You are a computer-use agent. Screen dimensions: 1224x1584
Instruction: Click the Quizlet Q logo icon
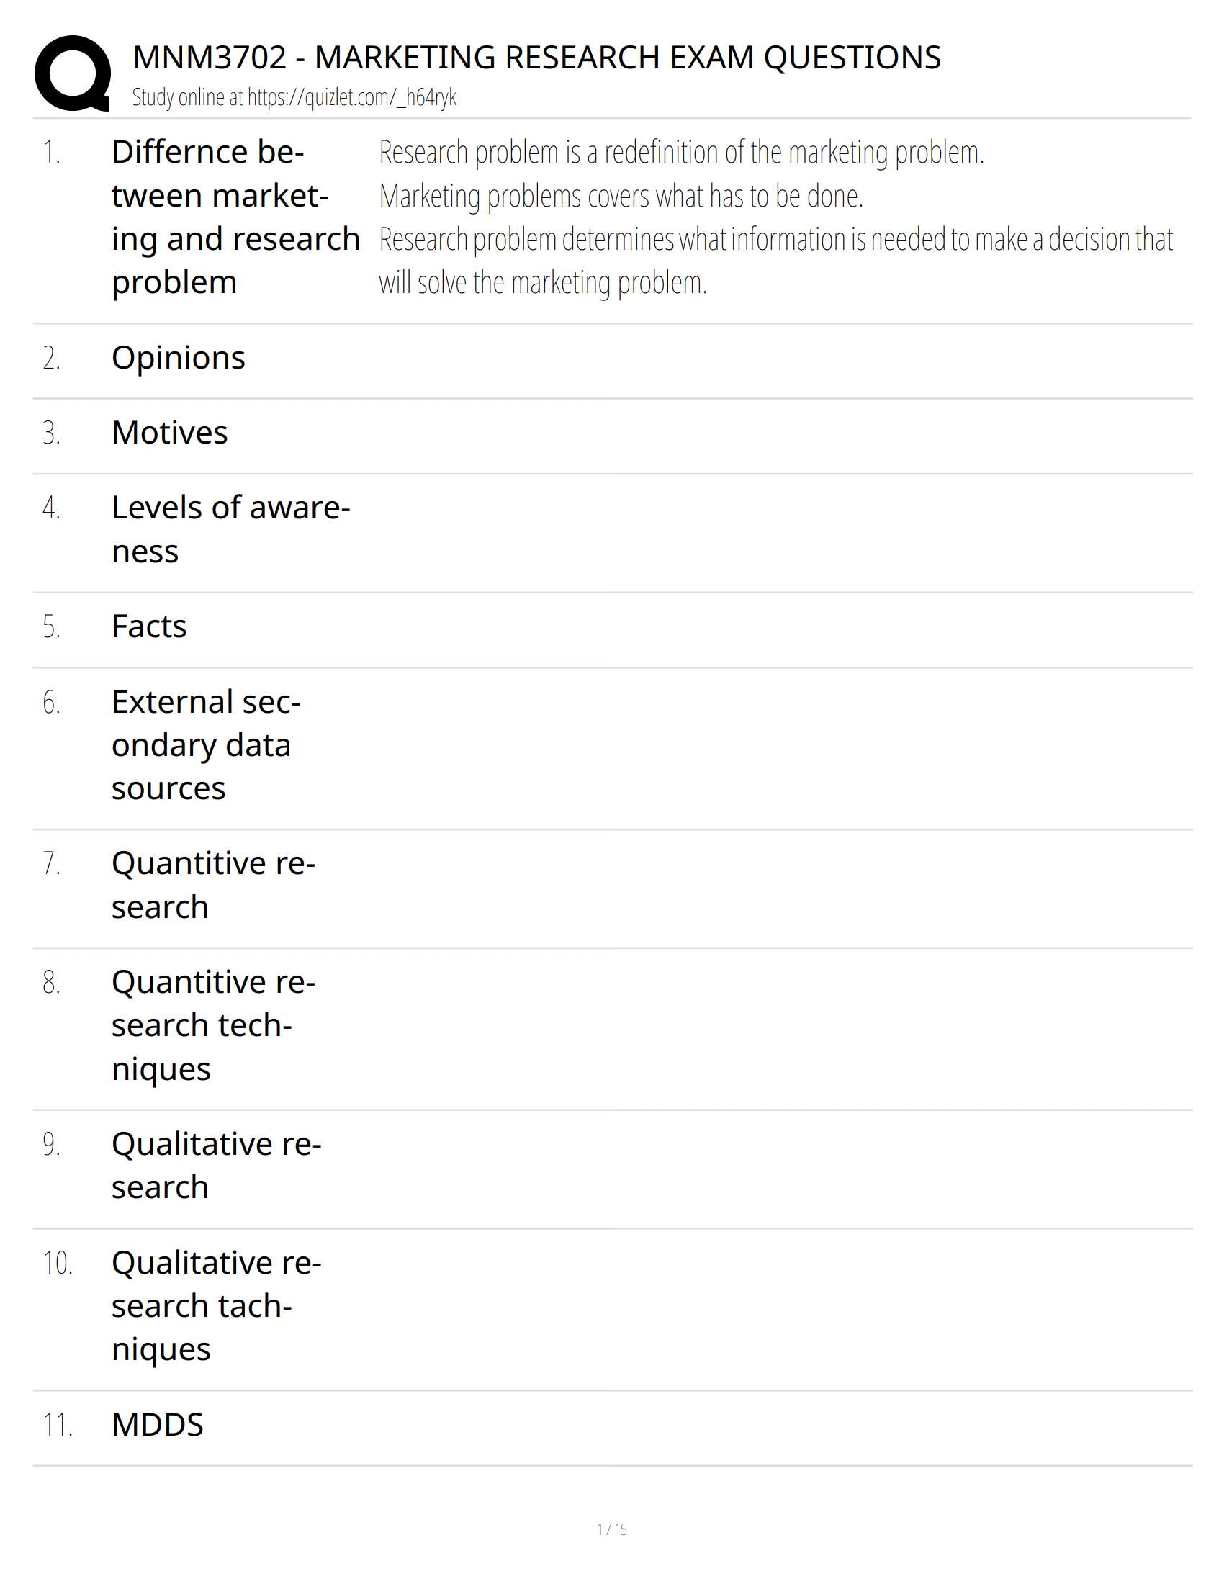pos(72,73)
